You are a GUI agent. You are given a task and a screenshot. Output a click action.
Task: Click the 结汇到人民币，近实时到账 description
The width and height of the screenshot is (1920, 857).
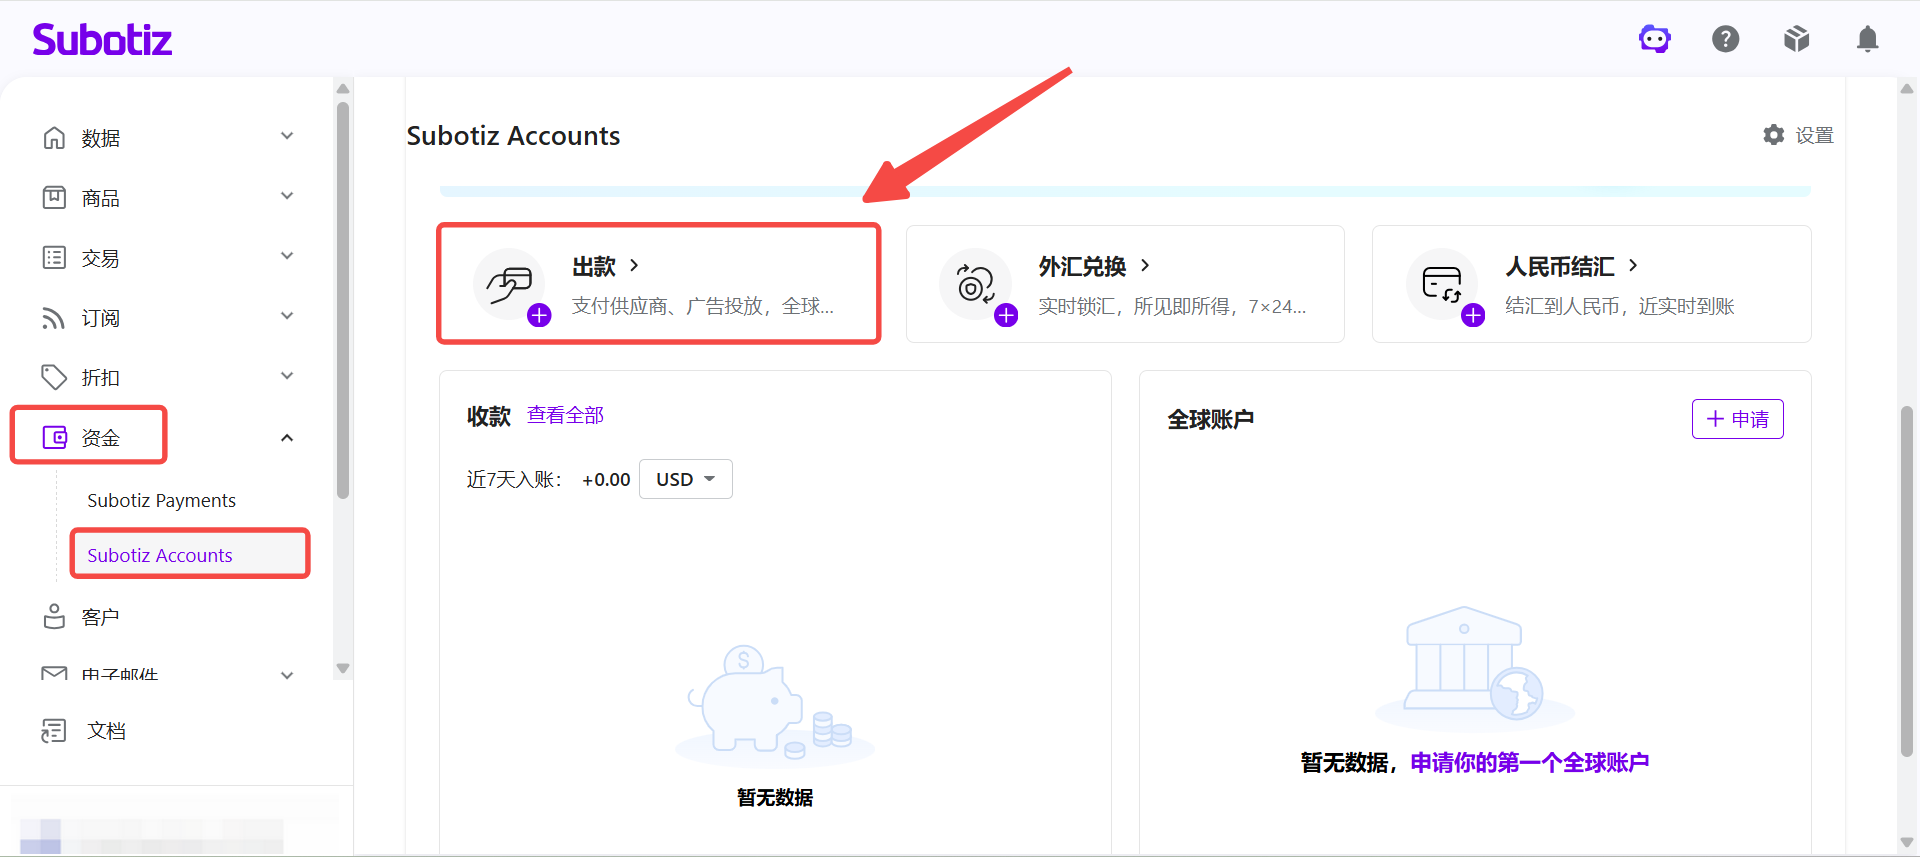1620,306
